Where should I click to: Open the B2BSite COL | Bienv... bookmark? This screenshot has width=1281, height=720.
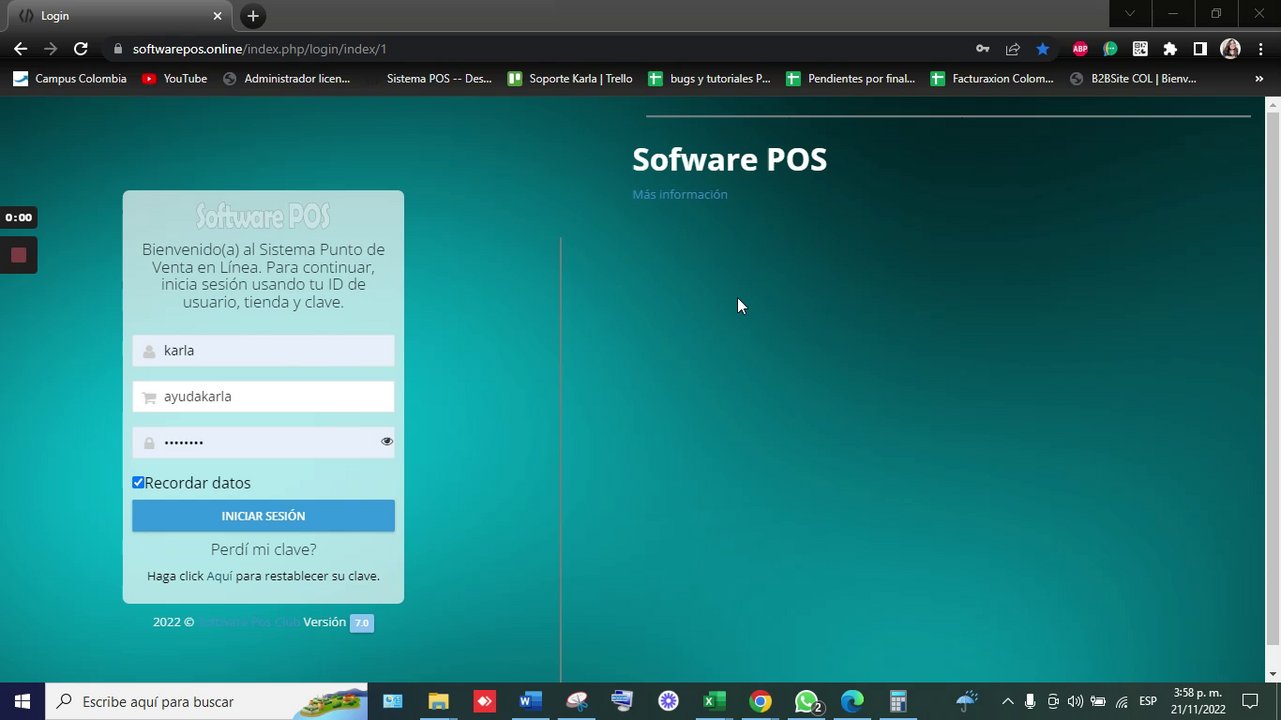pyautogui.click(x=1133, y=78)
